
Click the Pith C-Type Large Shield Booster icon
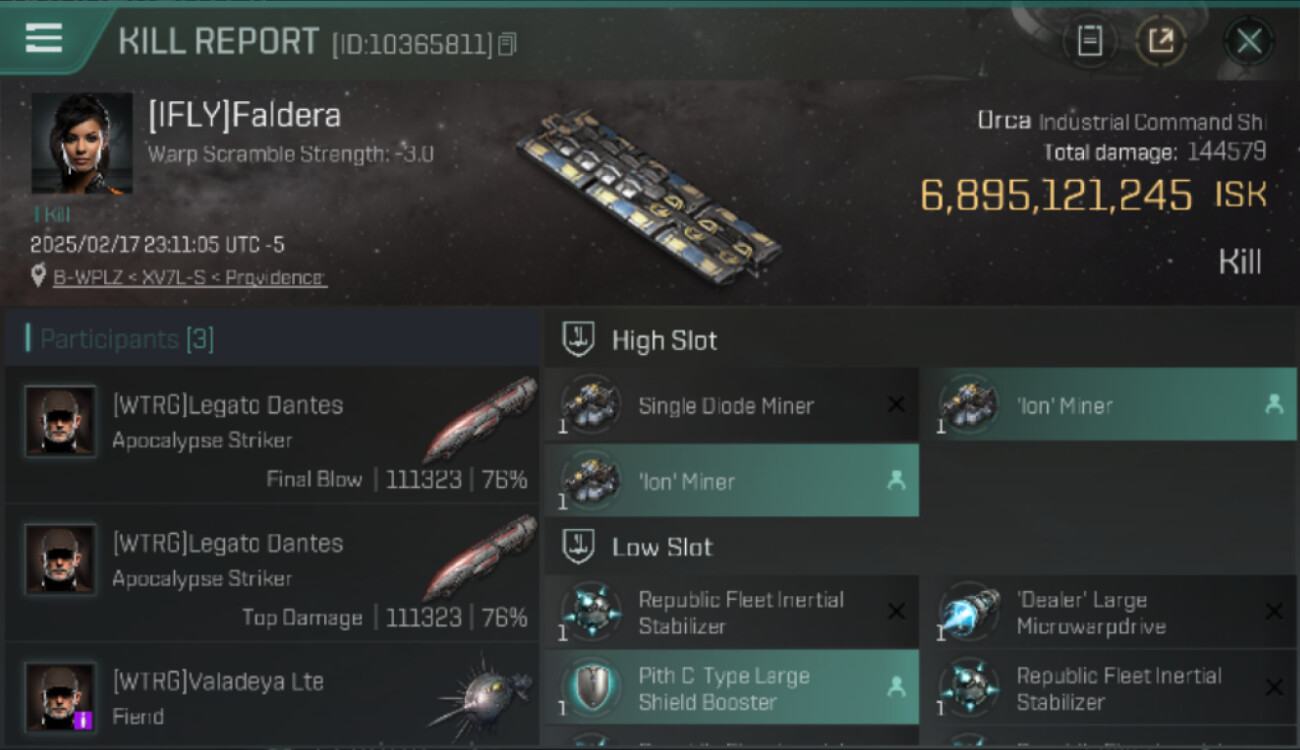(x=591, y=688)
